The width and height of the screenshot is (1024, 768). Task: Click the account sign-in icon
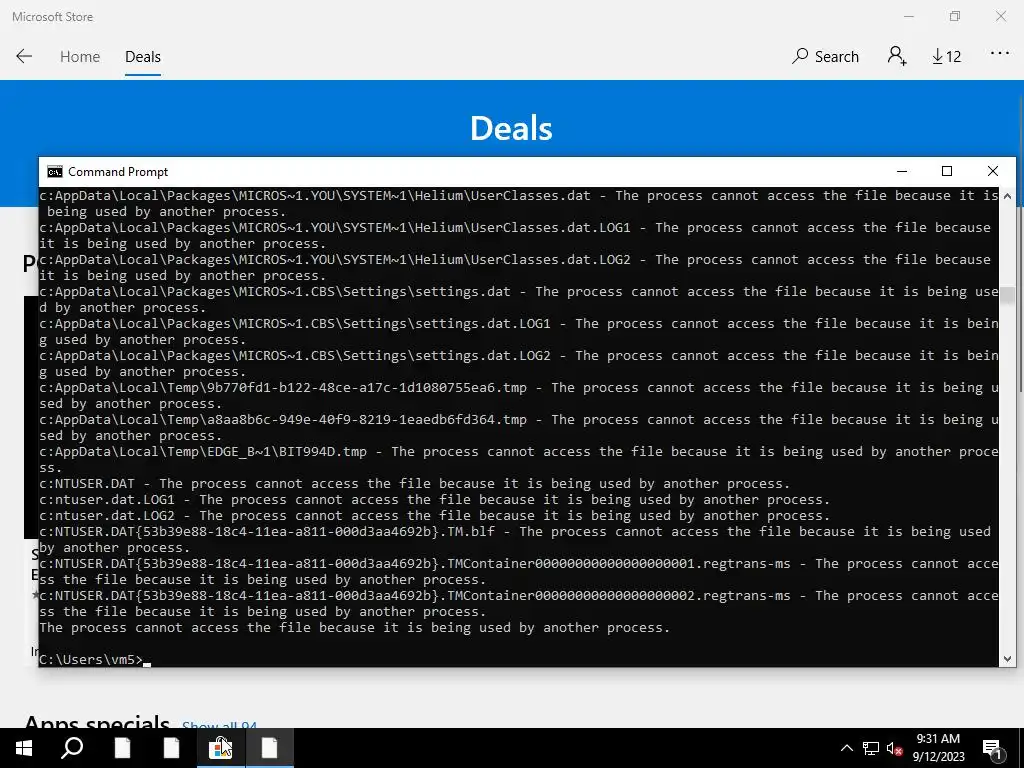[897, 56]
